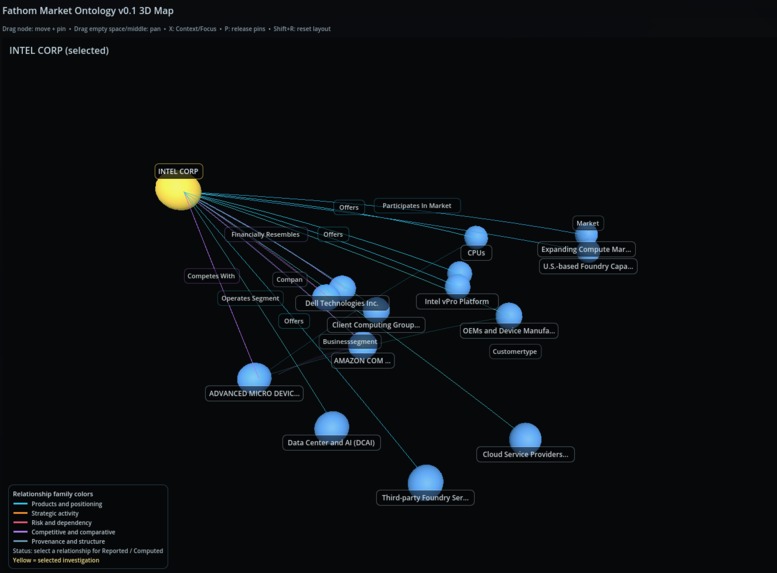Click the legend status line about Reported / Computed
Viewport: 777px width, 573px height.
[x=88, y=551]
